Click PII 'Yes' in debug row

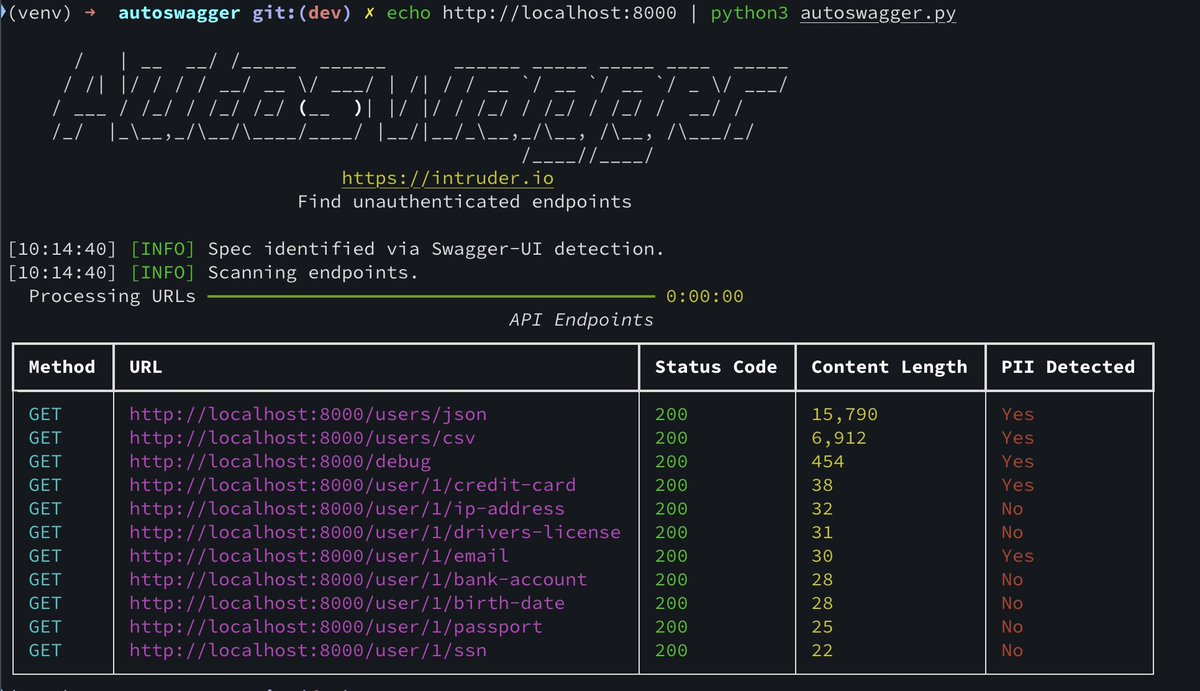[1018, 461]
